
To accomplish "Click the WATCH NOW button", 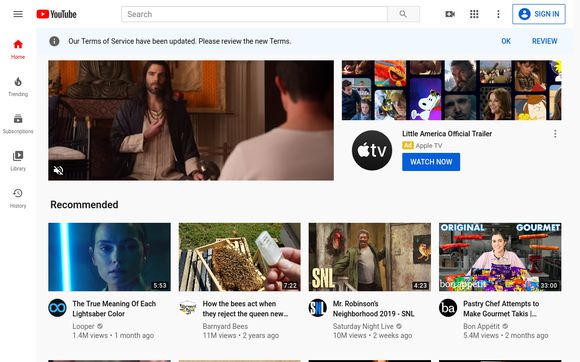I will 431,162.
